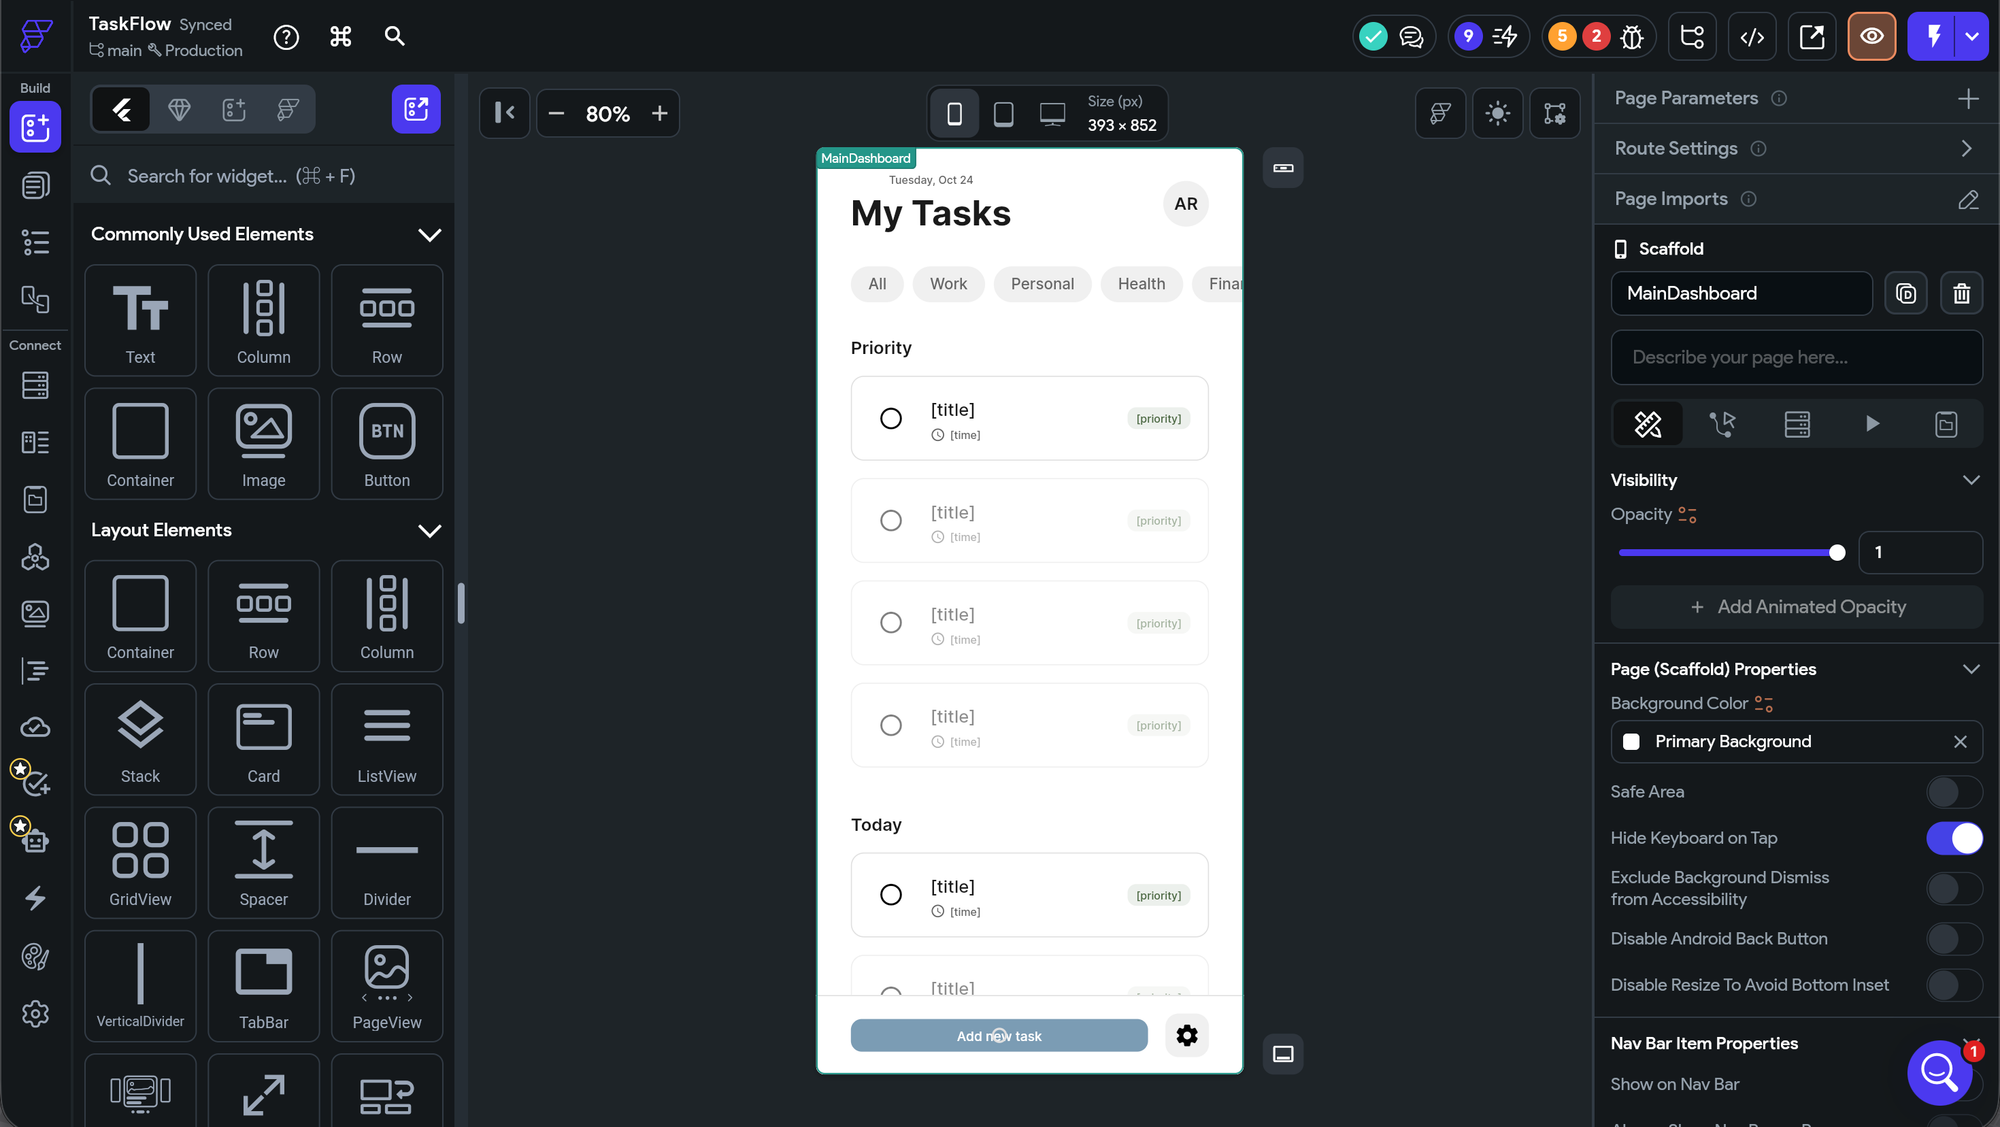Add the ListView widget tile
Screen dimensions: 2000x1127
[x=387, y=740]
